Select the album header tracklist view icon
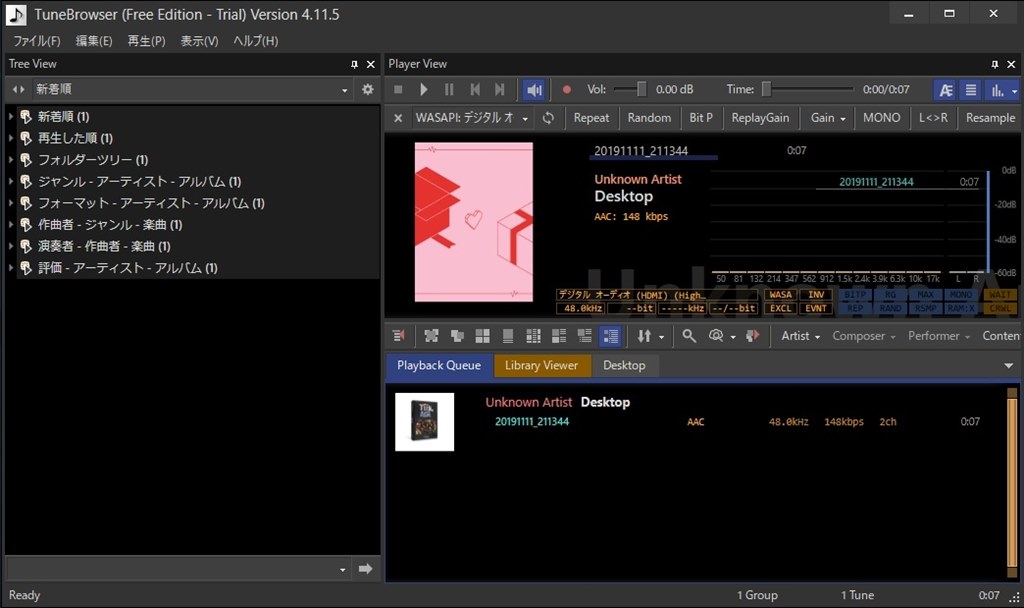Screen dimensions: 1024x608 click(x=584, y=336)
